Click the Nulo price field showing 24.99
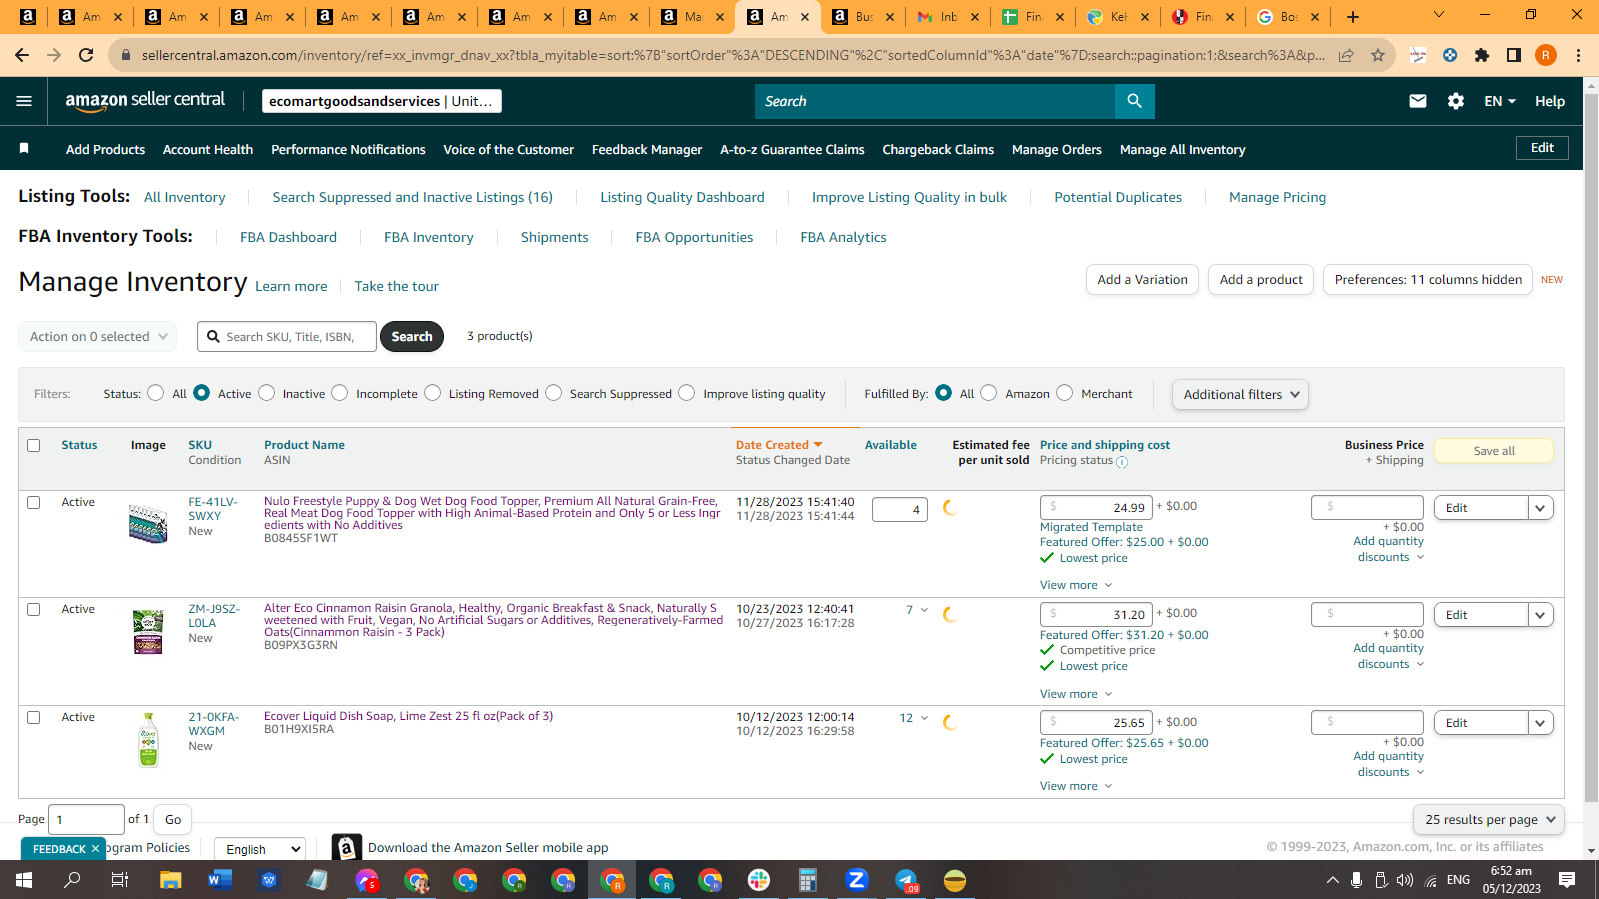The image size is (1599, 899). (1096, 508)
